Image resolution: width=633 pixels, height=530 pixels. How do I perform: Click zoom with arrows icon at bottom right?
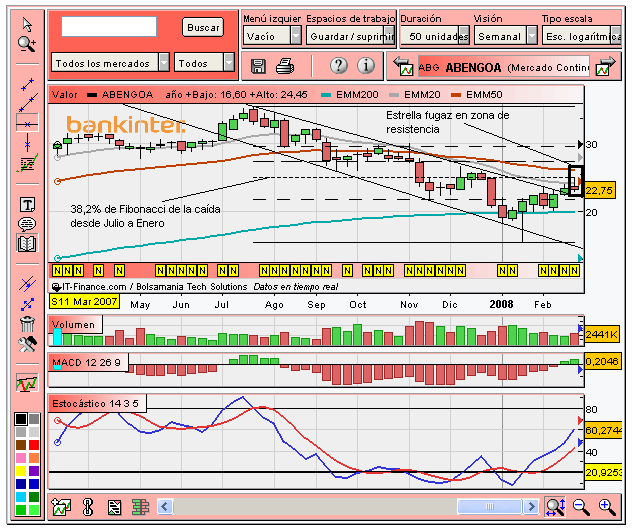pos(555,507)
